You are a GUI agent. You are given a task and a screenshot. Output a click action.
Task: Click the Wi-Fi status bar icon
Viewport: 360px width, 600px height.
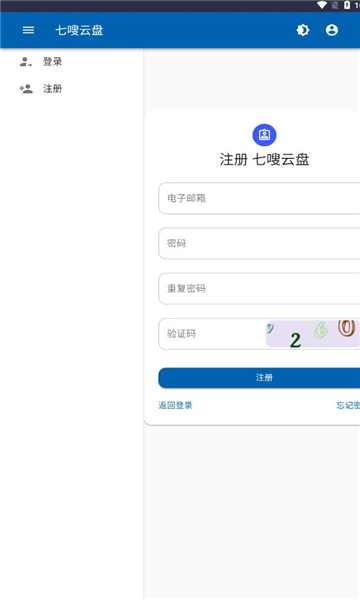click(322, 5)
